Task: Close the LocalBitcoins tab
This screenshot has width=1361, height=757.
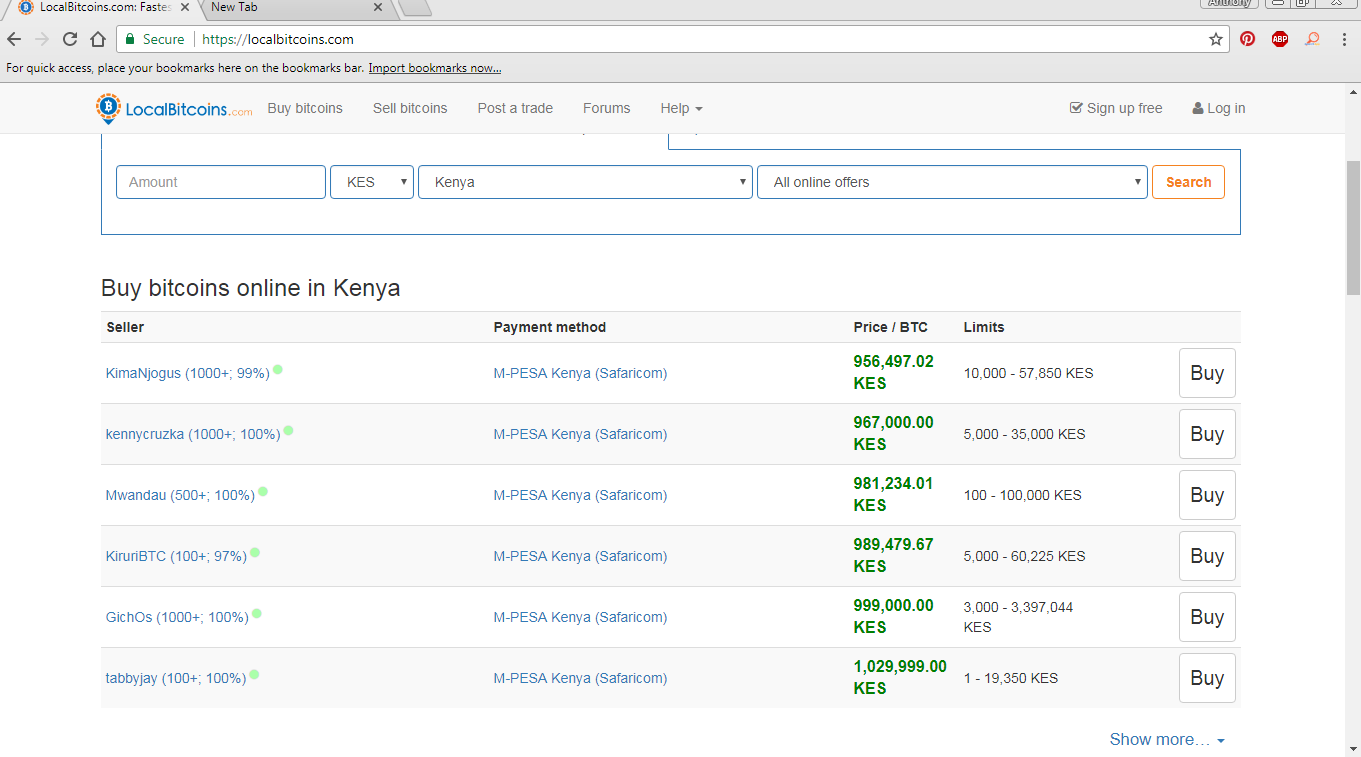Action: pyautogui.click(x=185, y=7)
